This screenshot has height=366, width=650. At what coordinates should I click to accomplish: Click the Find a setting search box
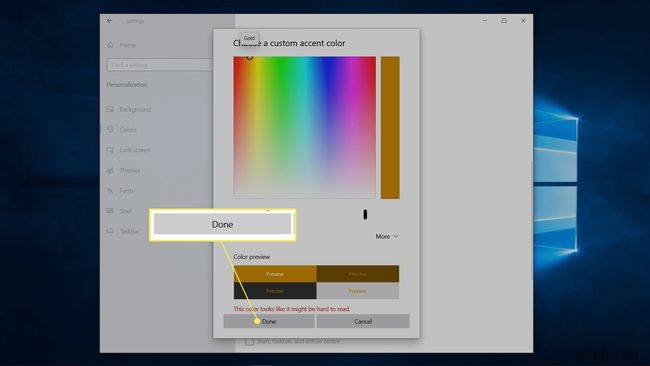coord(160,65)
